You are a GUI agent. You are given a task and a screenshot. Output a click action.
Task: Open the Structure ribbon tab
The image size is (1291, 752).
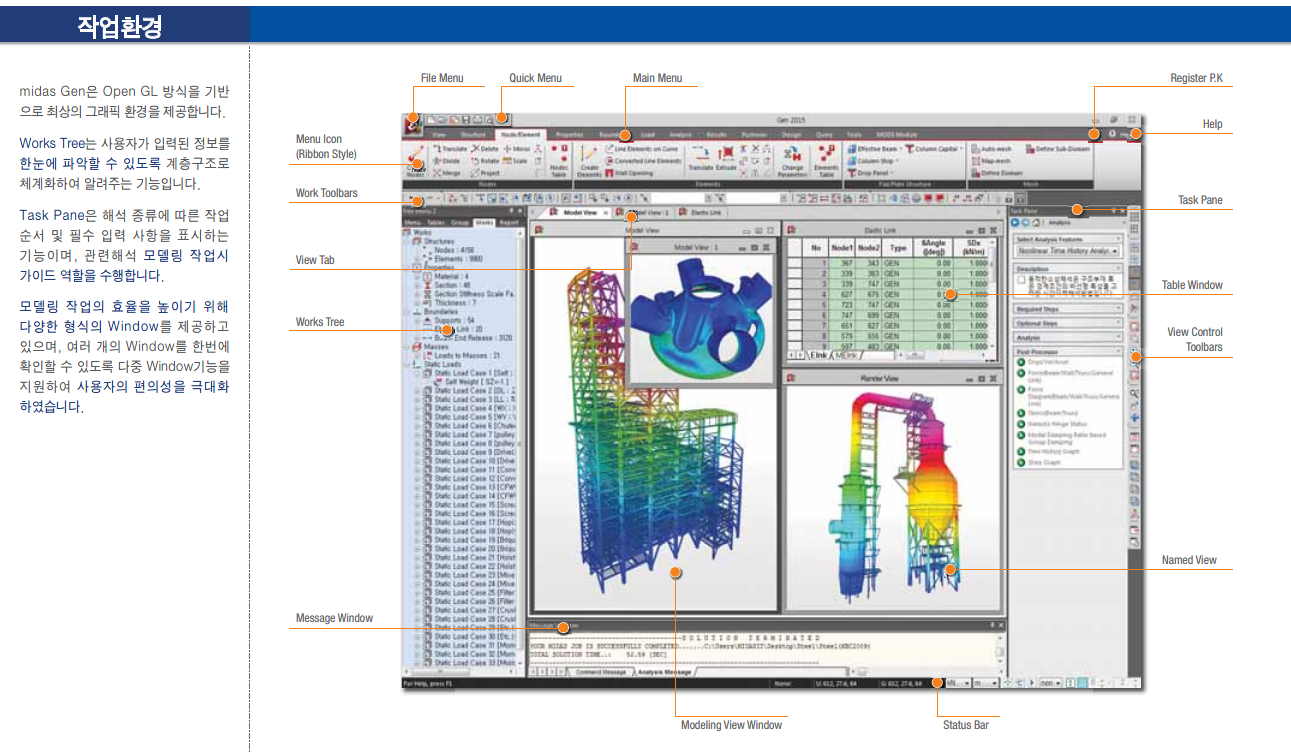pos(473,133)
